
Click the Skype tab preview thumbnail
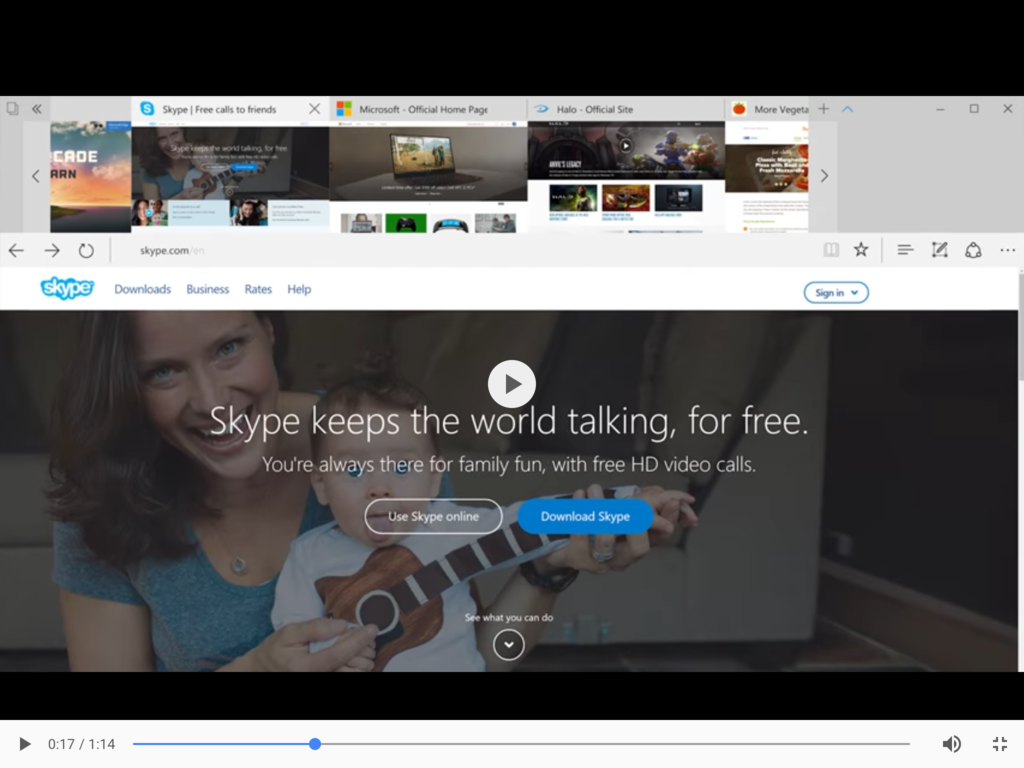tap(230, 176)
